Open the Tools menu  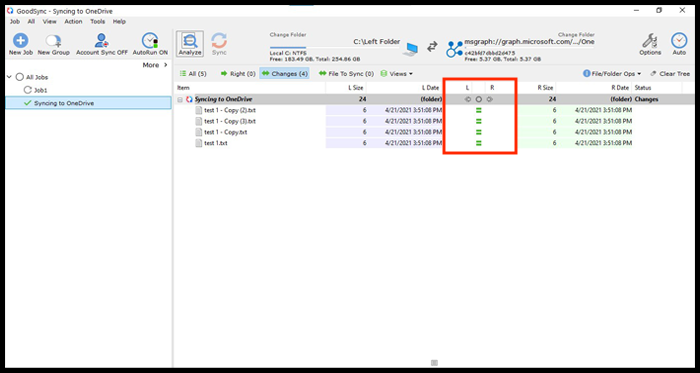pyautogui.click(x=98, y=21)
